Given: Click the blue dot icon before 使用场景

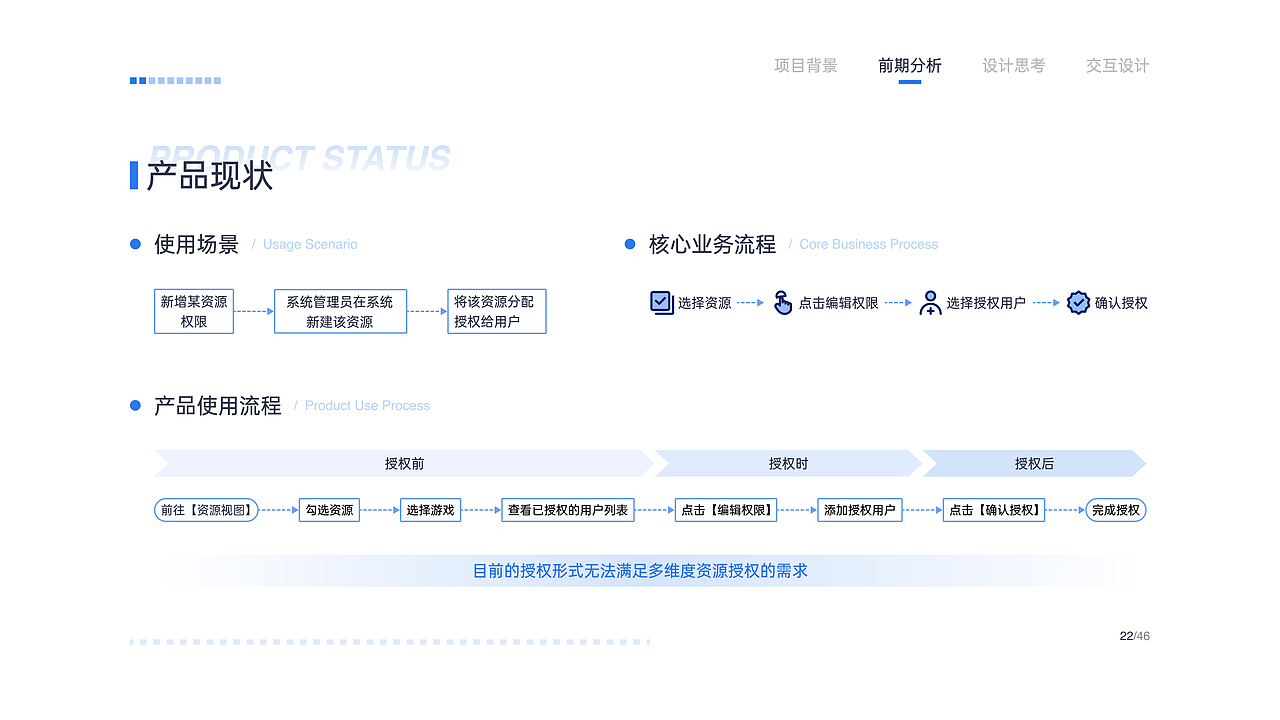Looking at the screenshot, I should 135,243.
